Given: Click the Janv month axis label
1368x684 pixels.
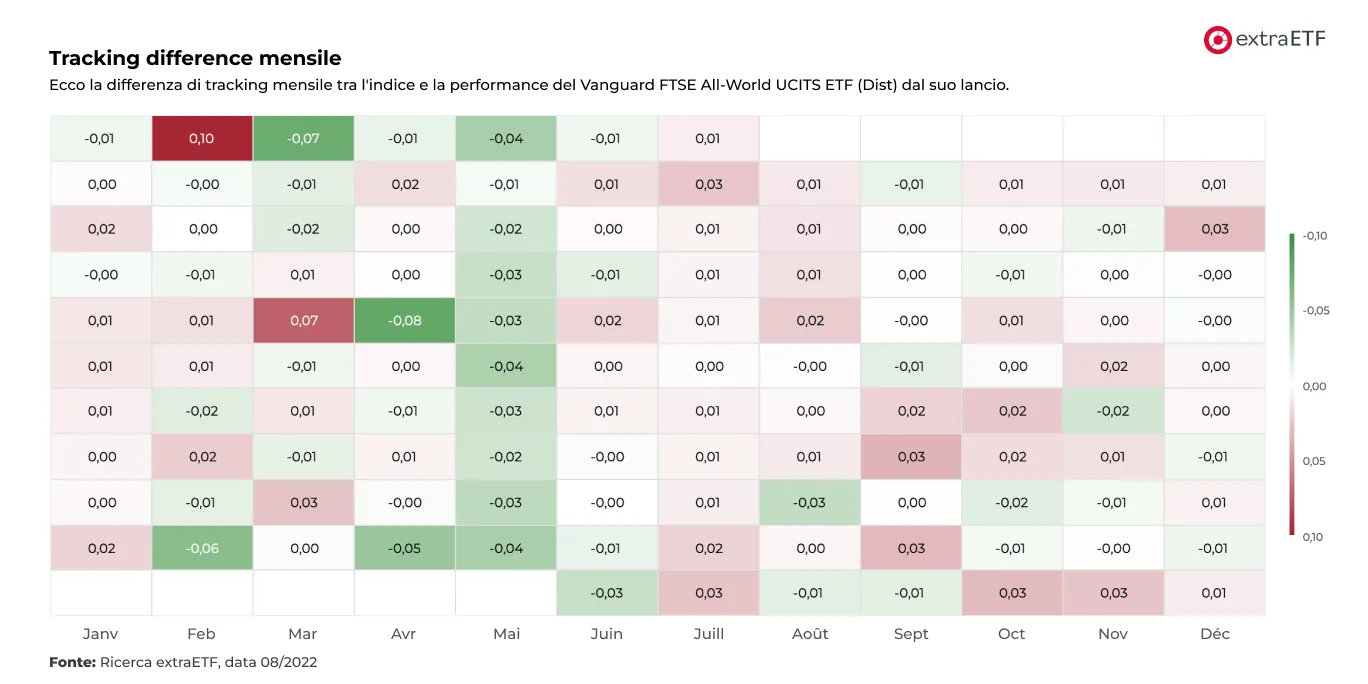Looking at the screenshot, I should 100,634.
